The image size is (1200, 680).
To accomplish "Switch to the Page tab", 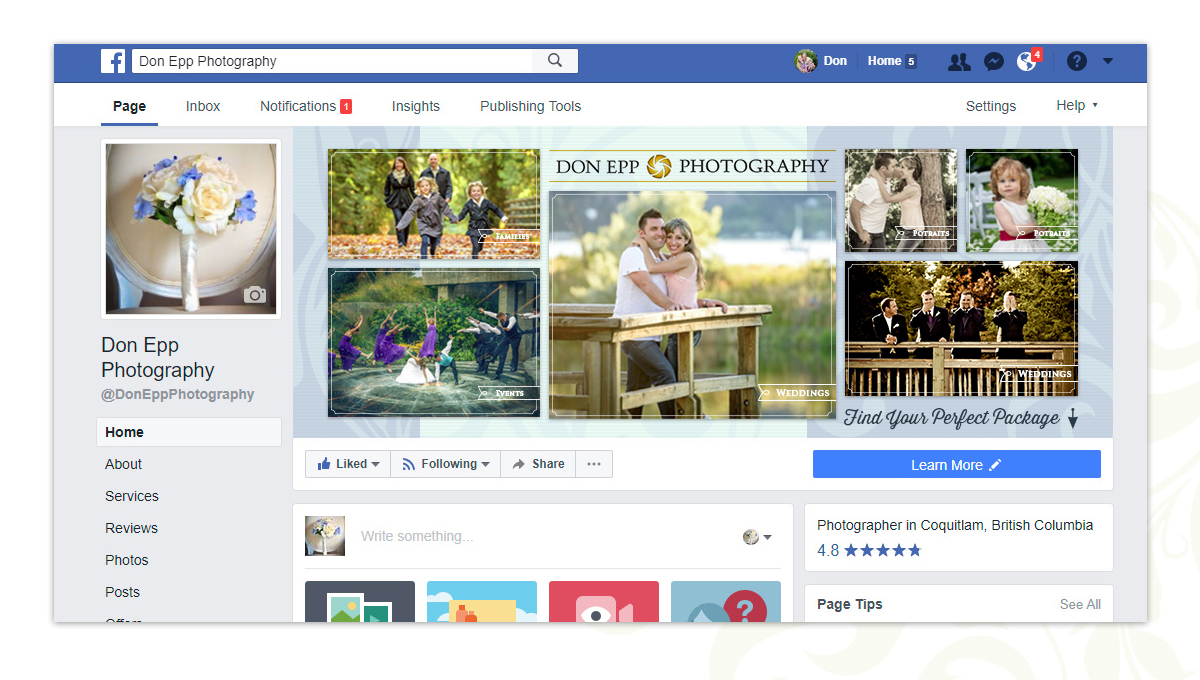I will (129, 106).
